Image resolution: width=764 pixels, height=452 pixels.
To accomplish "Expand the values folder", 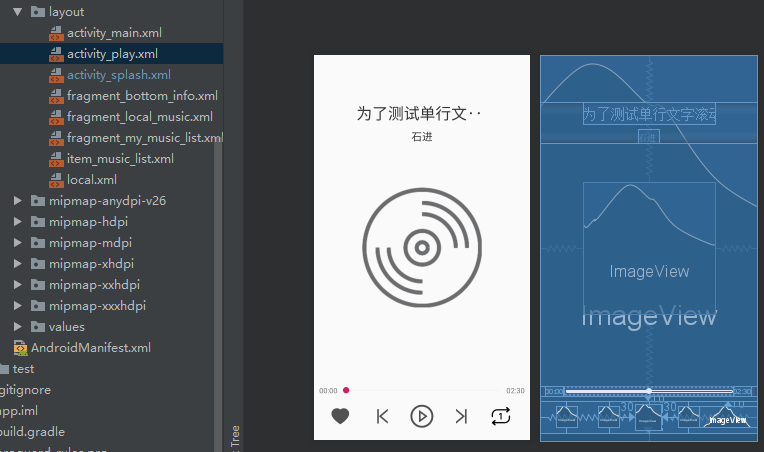I will pyautogui.click(x=18, y=326).
